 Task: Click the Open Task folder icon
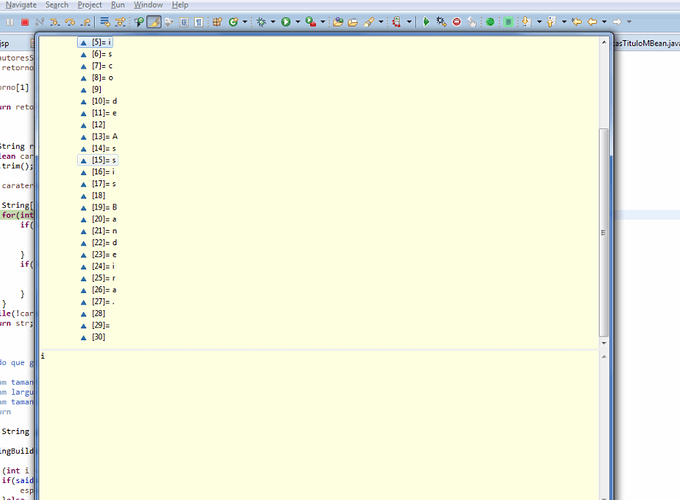pos(353,22)
